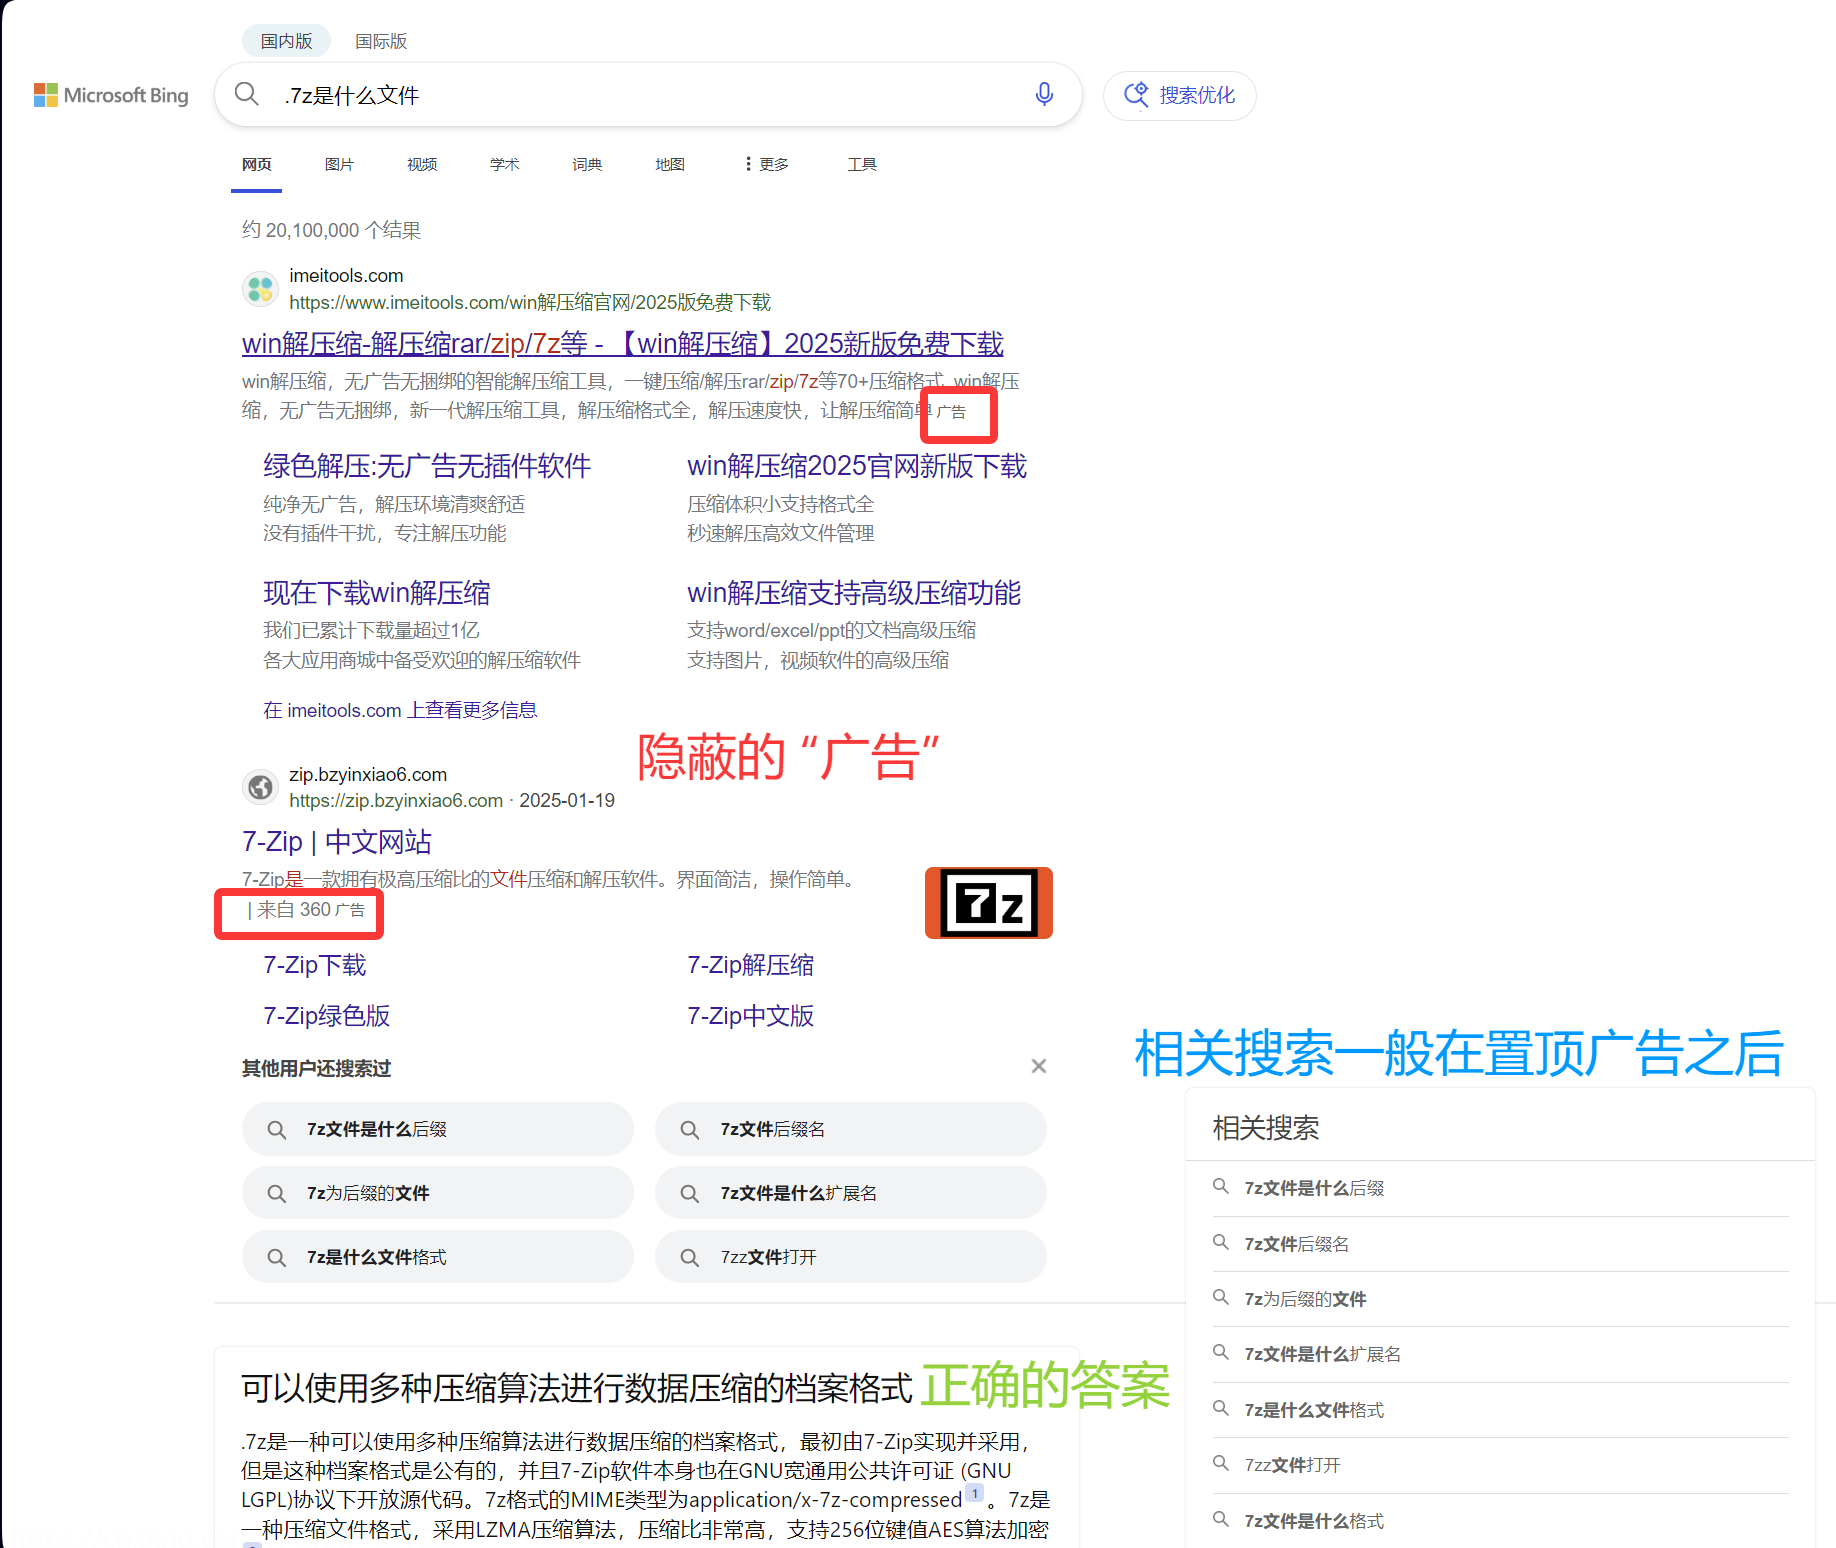Open the 工具 options
Image resolution: width=1836 pixels, height=1548 pixels.
pyautogui.click(x=861, y=164)
